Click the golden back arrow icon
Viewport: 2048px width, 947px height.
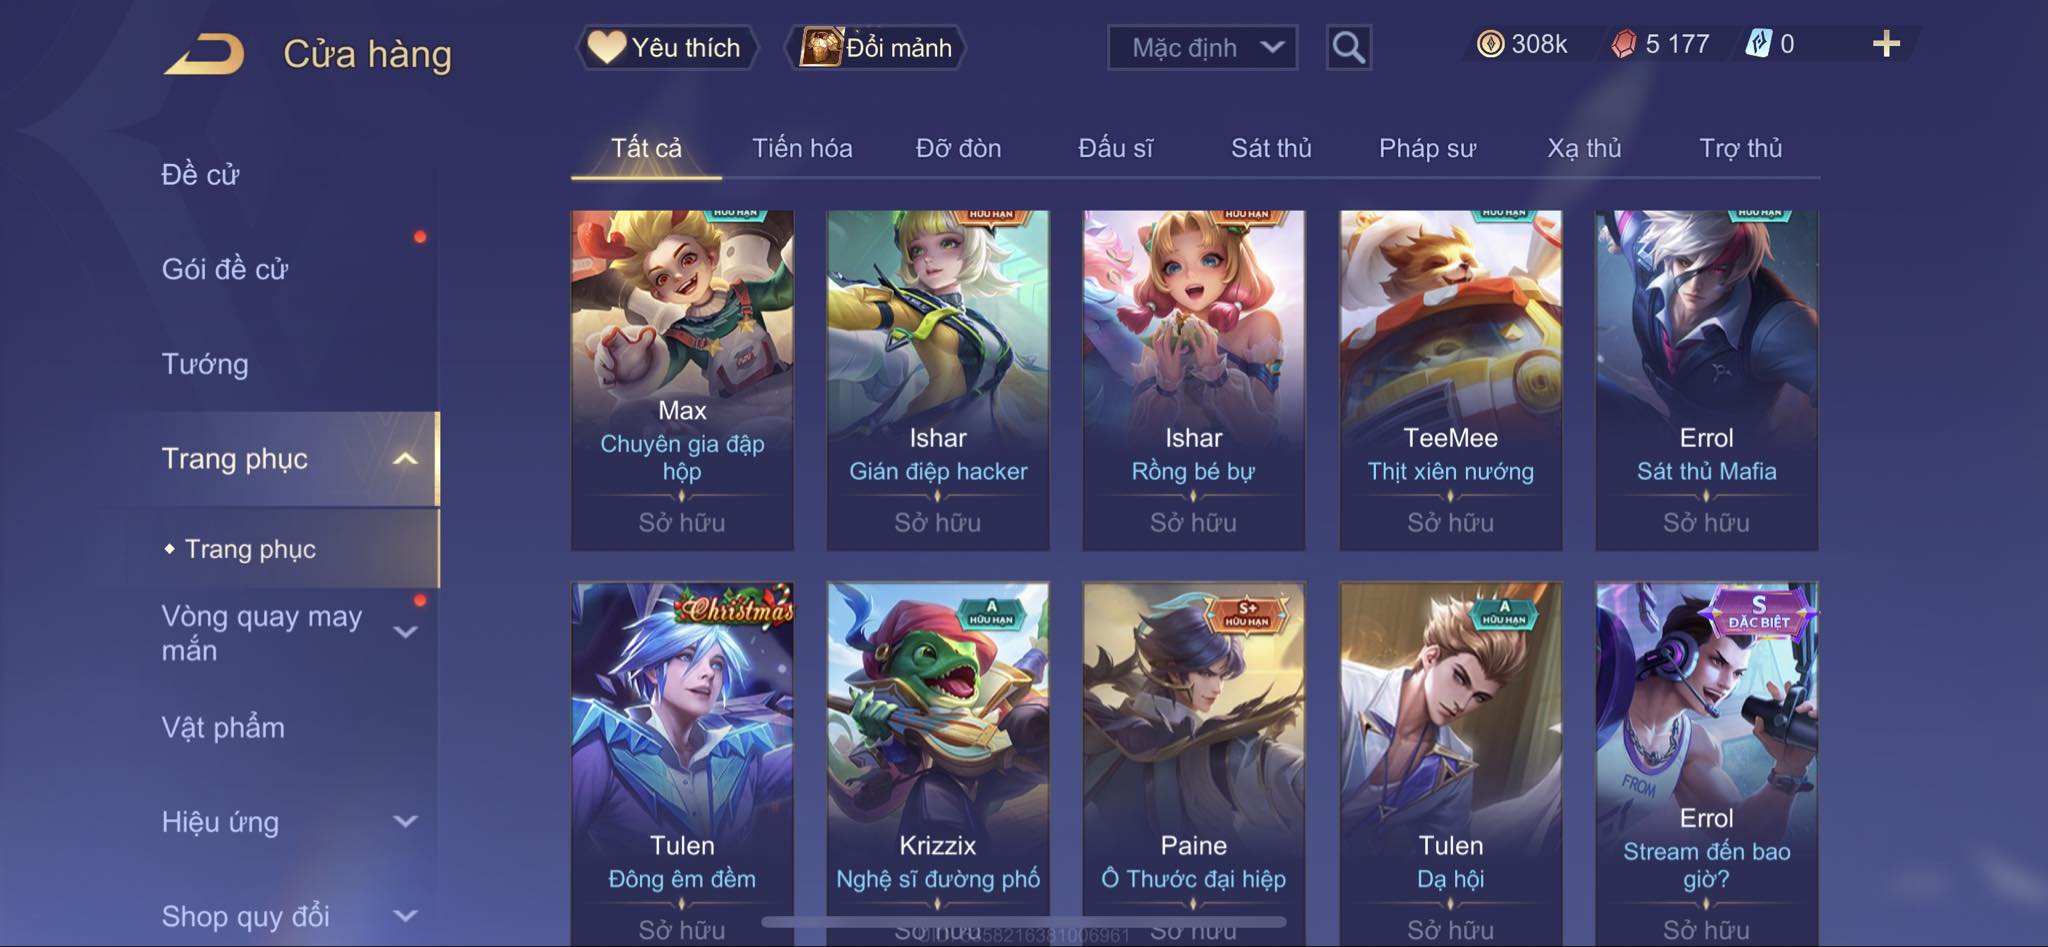tap(204, 54)
